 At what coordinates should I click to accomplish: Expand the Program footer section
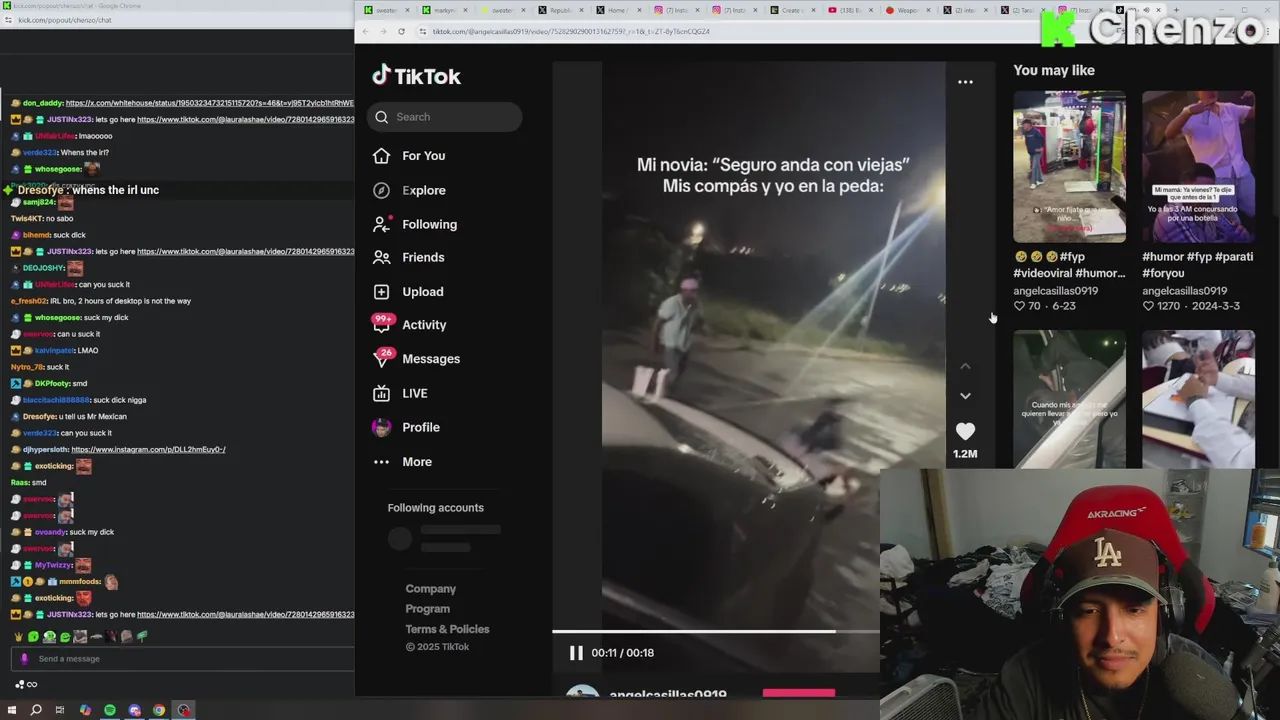[427, 609]
